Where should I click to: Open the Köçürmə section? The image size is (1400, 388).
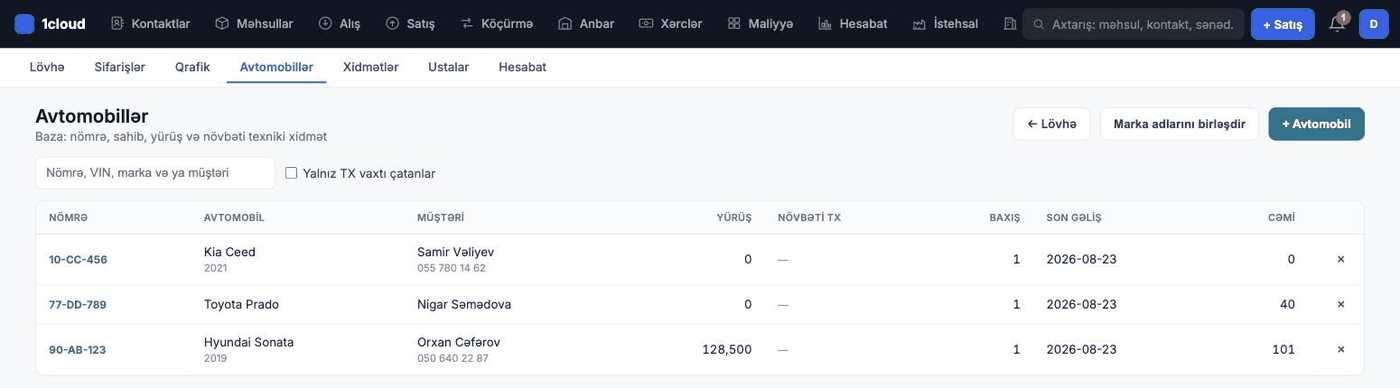coord(497,24)
